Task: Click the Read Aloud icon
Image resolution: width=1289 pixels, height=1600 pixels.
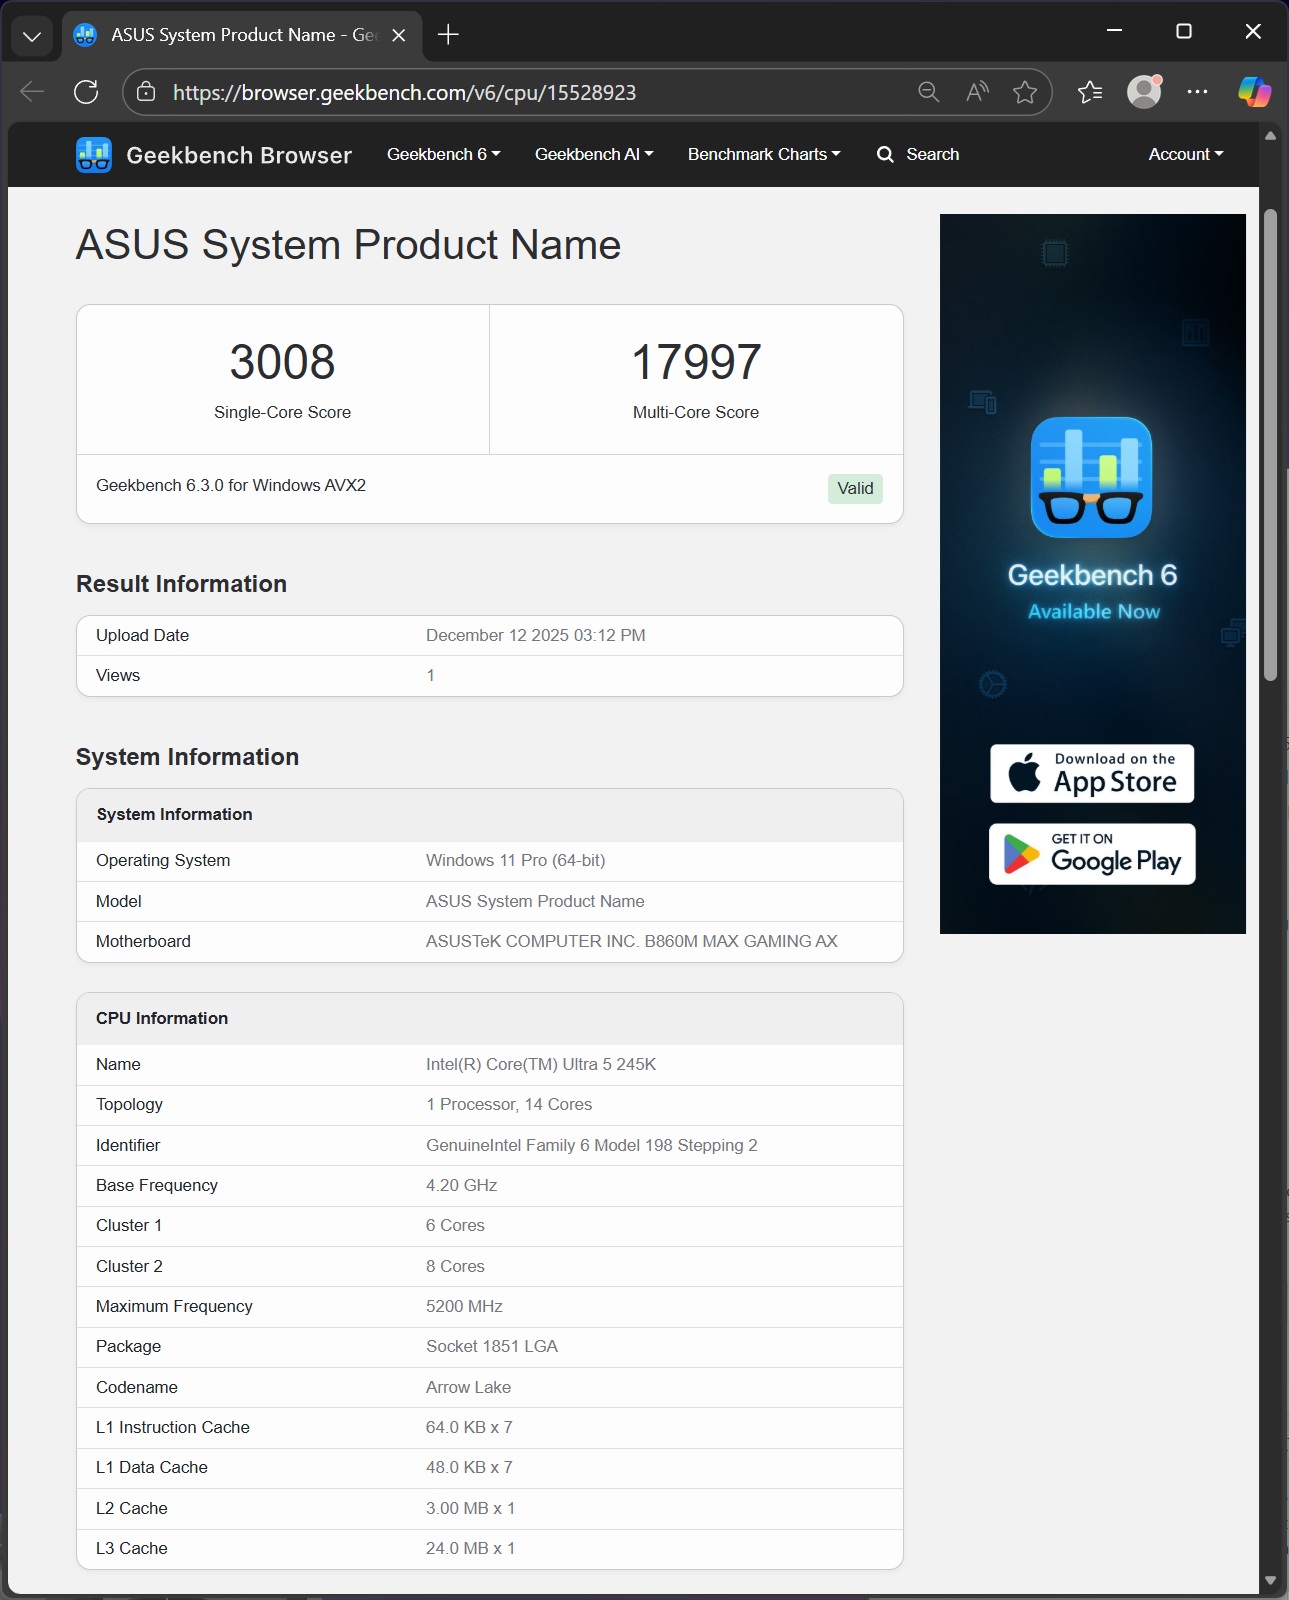Action: 977,92
